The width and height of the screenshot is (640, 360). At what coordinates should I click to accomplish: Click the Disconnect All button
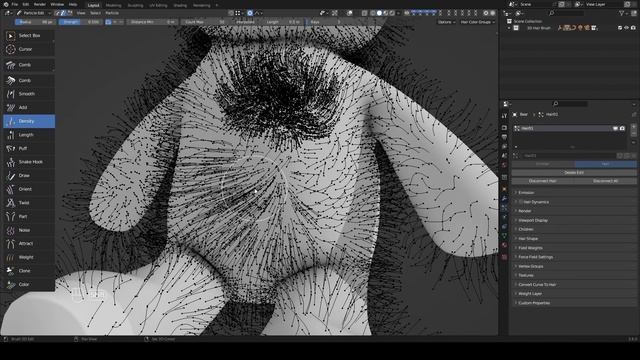[x=605, y=181]
